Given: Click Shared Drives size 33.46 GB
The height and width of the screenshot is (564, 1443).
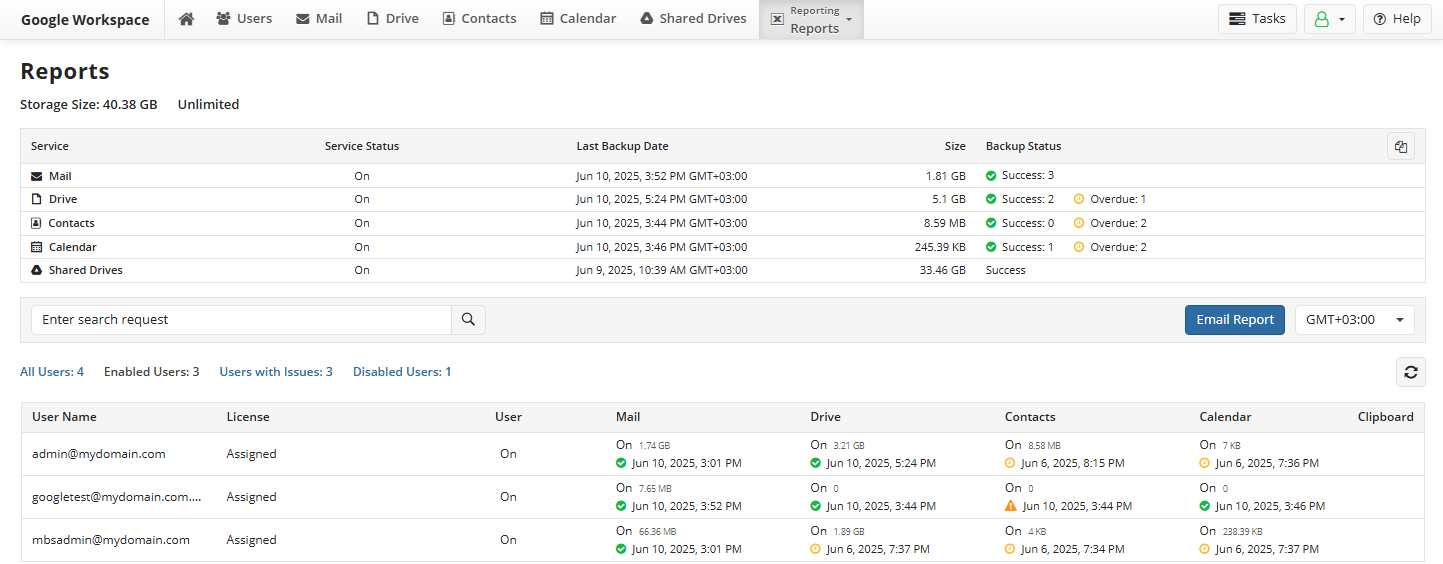Looking at the screenshot, I should pos(943,270).
